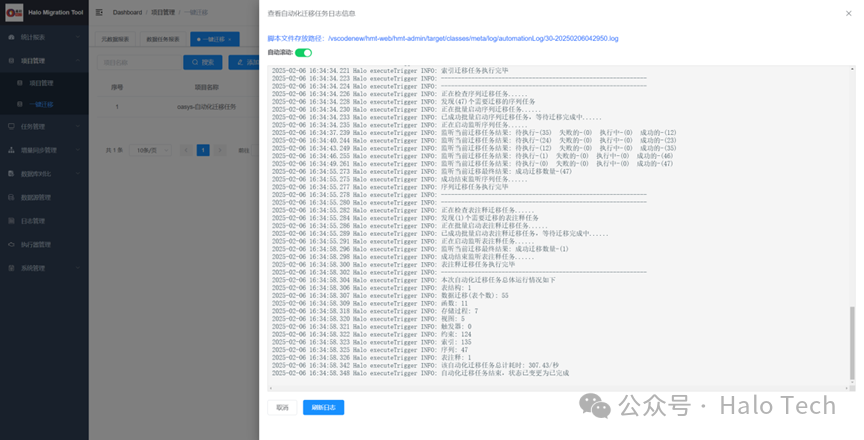Screen dimensions: 864x440
Task: Click the 增量同步管理 tree icon
Action: tap(12, 150)
